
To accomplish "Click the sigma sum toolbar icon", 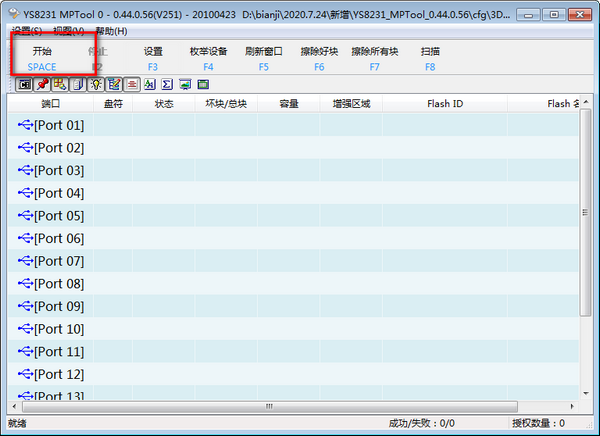I will click(167, 84).
